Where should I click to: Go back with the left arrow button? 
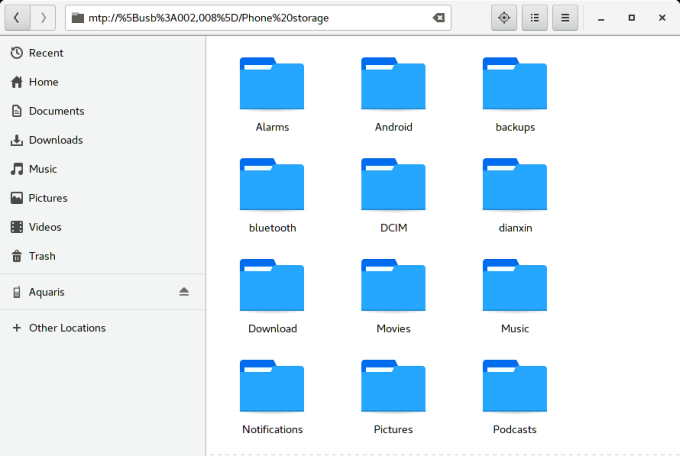point(17,18)
